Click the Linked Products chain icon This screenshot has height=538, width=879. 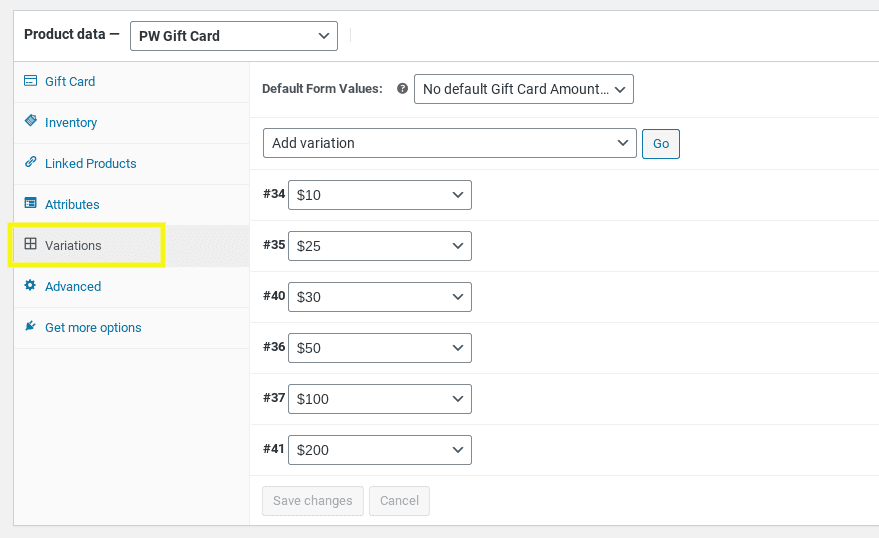(30, 163)
